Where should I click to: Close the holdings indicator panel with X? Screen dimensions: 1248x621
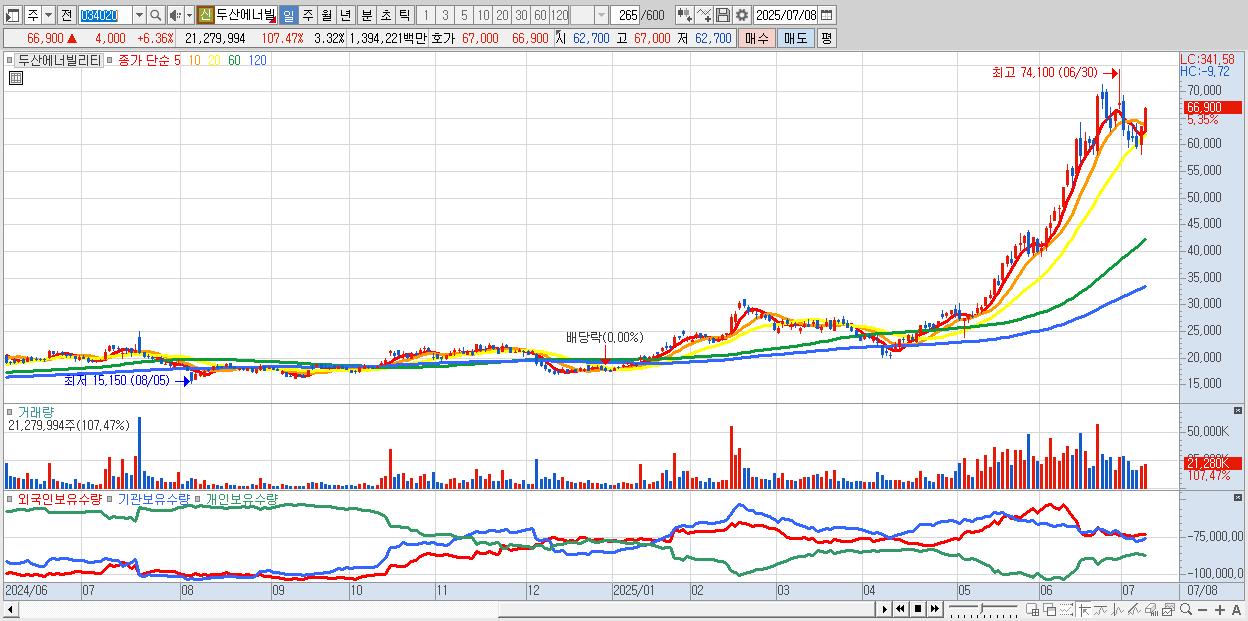(1239, 498)
